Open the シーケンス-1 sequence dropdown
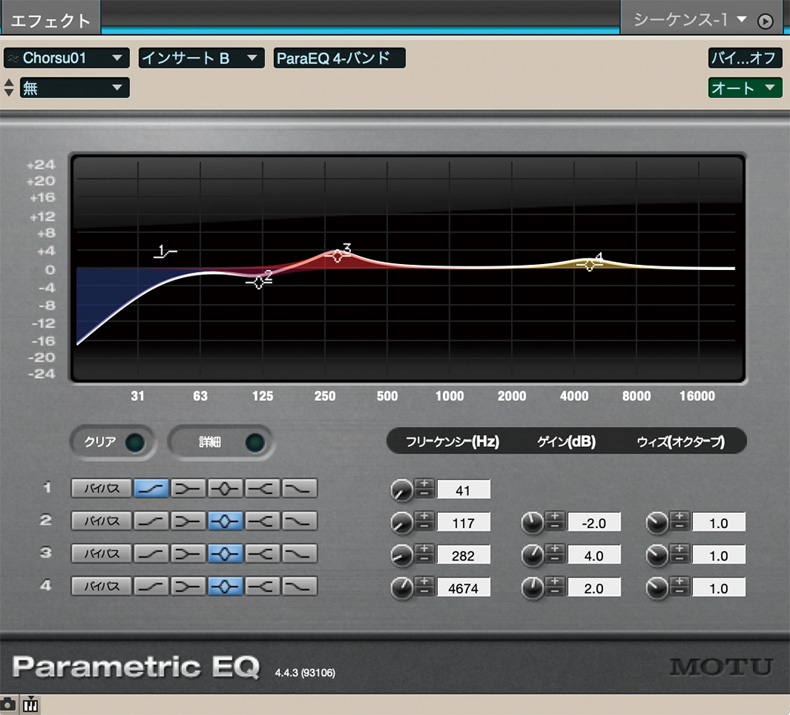This screenshot has width=790, height=715. [x=690, y=20]
